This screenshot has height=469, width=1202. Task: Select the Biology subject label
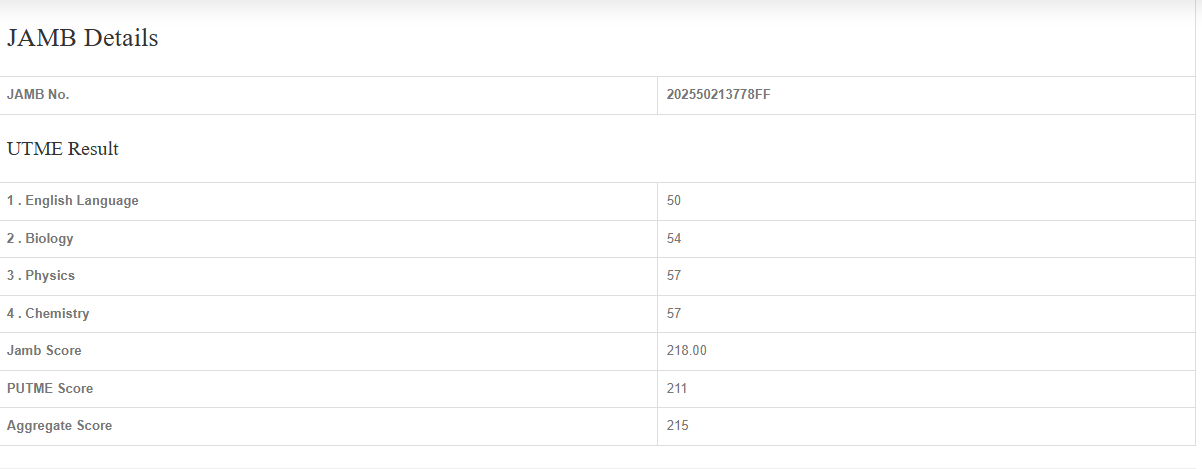click(x=40, y=239)
